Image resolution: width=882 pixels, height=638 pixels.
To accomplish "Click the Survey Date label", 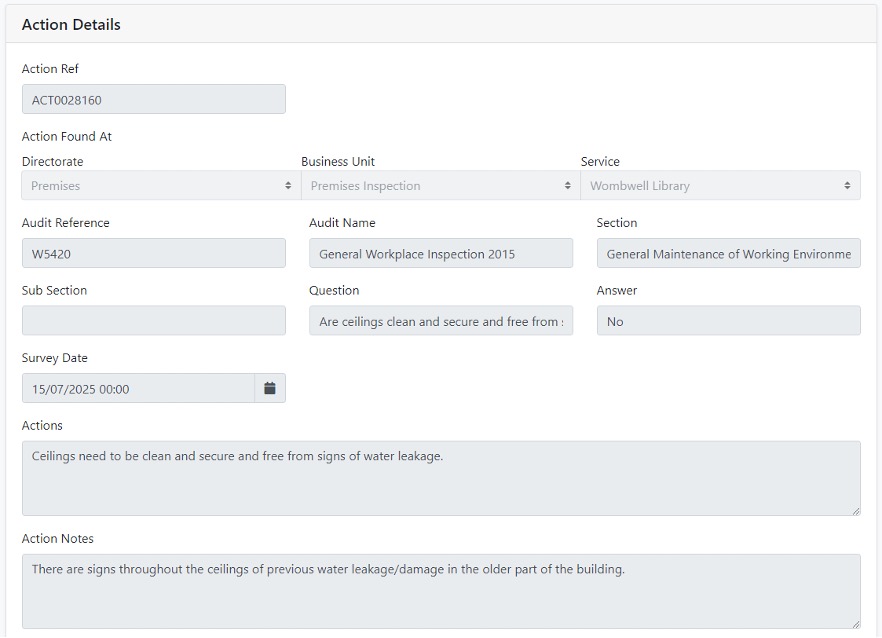I will coord(54,358).
